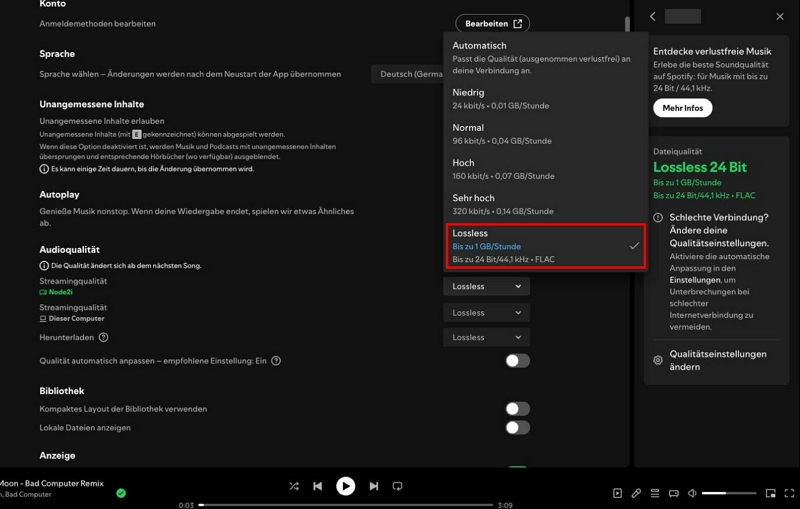The width and height of the screenshot is (800, 509).
Task: Close the right side panel
Action: coord(780,16)
